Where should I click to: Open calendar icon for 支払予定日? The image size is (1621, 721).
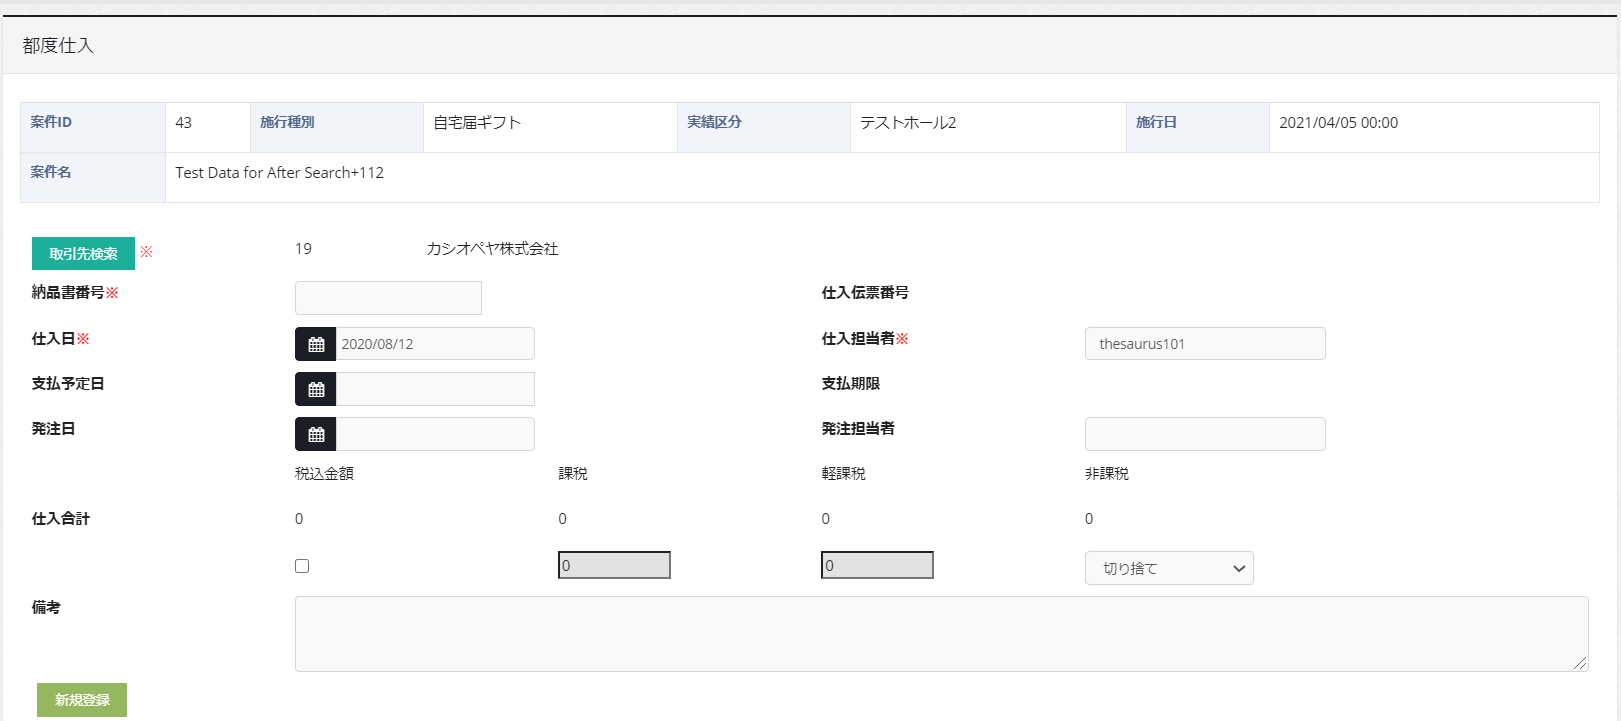316,389
